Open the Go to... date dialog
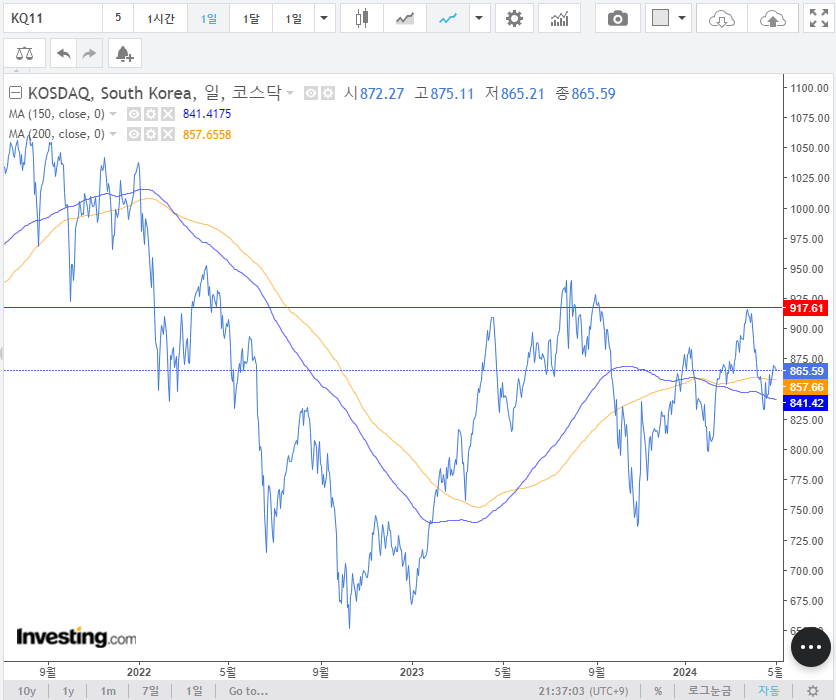This screenshot has width=836, height=700. (x=248, y=691)
